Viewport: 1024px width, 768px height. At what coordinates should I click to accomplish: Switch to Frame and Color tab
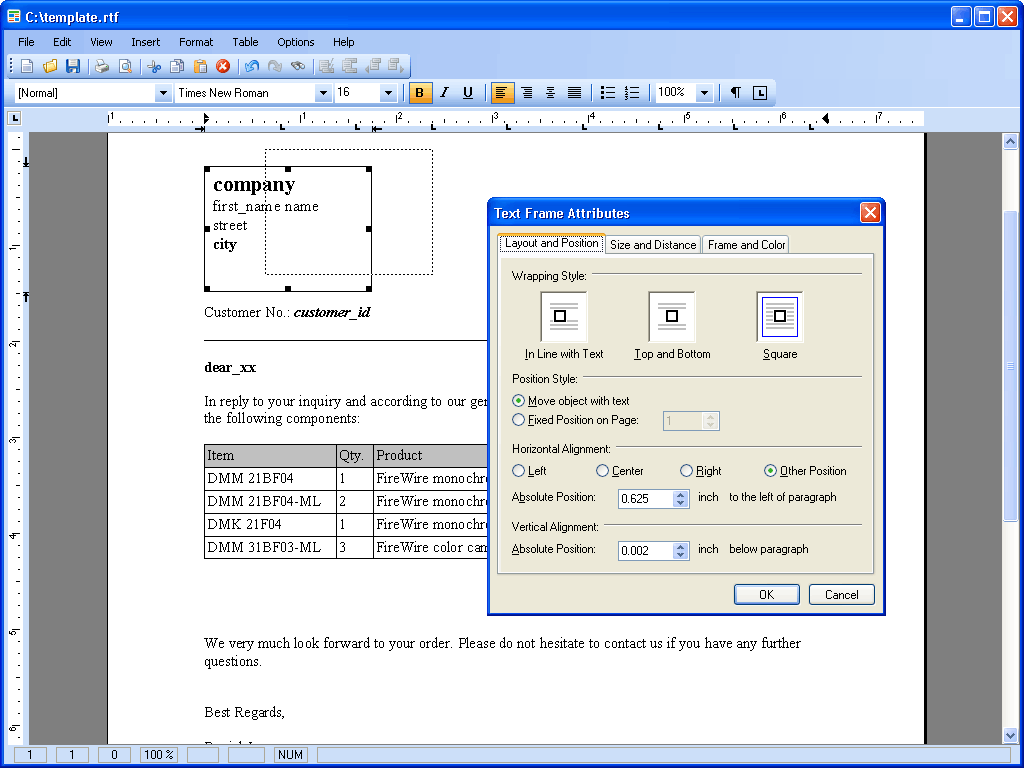746,245
